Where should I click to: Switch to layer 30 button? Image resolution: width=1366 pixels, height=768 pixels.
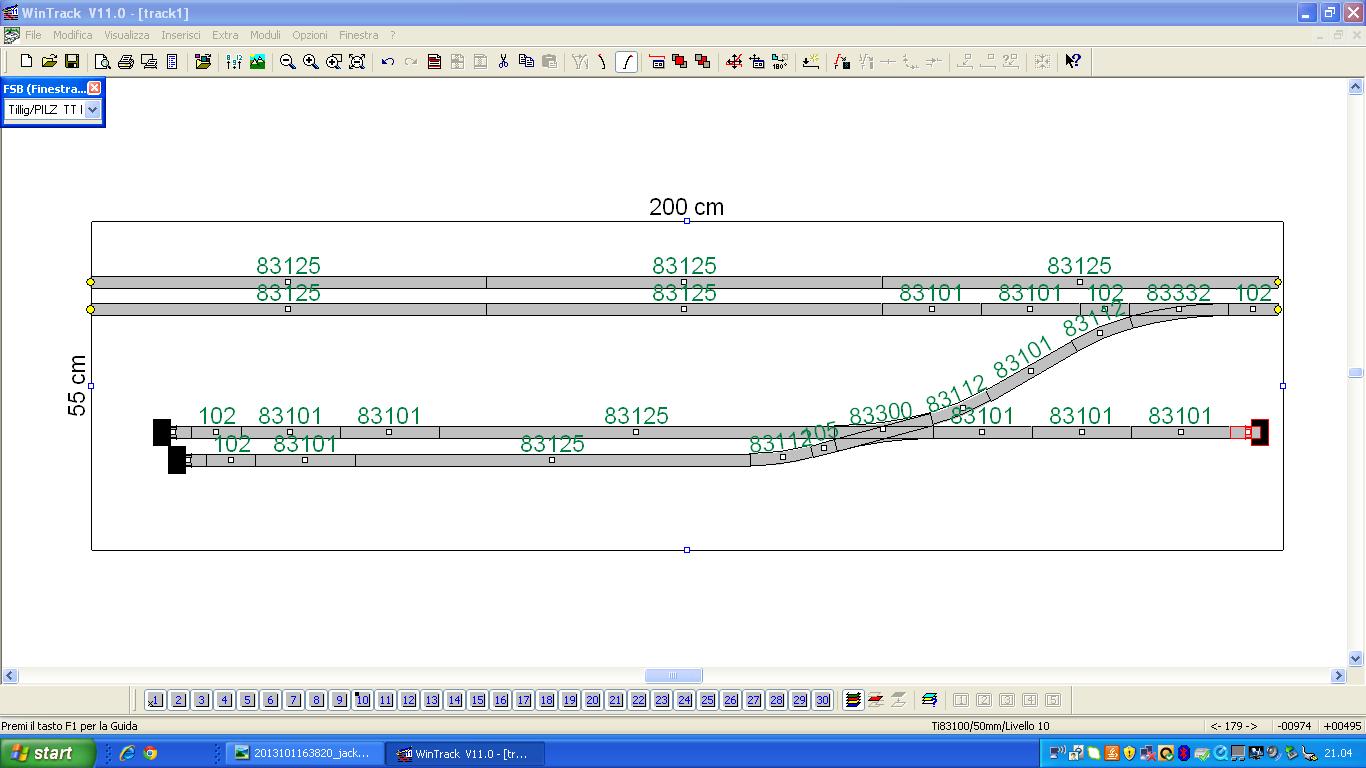822,700
